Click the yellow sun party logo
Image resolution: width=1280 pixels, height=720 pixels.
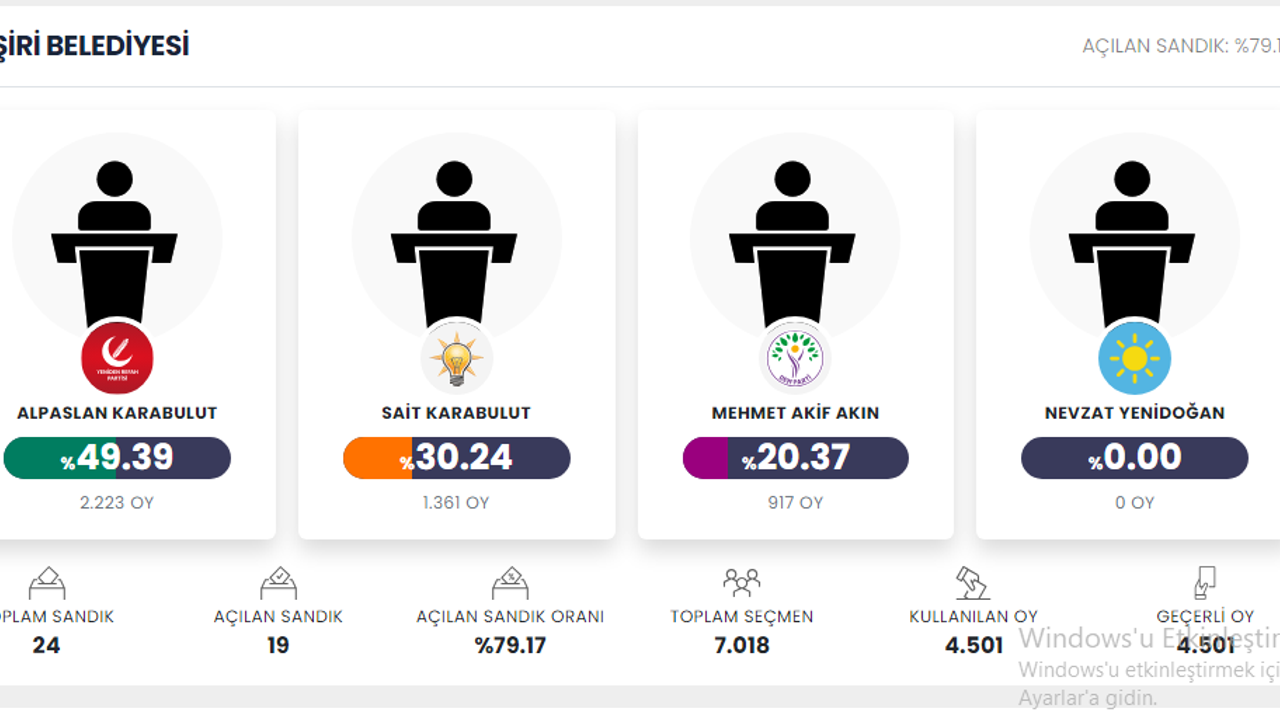[x=1135, y=358]
